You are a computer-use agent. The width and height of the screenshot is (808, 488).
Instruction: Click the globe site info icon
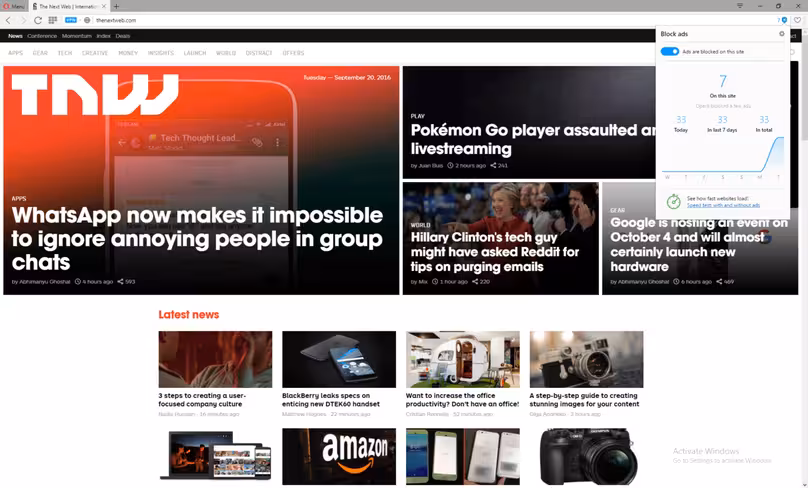pos(87,20)
